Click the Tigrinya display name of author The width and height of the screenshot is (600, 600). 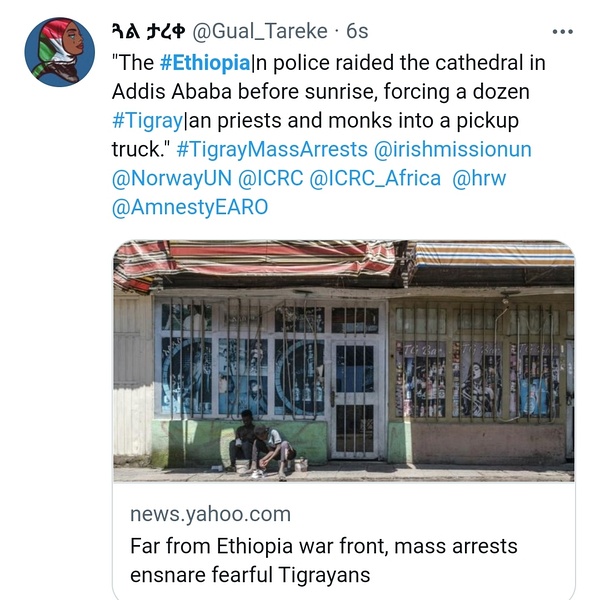click(x=148, y=31)
